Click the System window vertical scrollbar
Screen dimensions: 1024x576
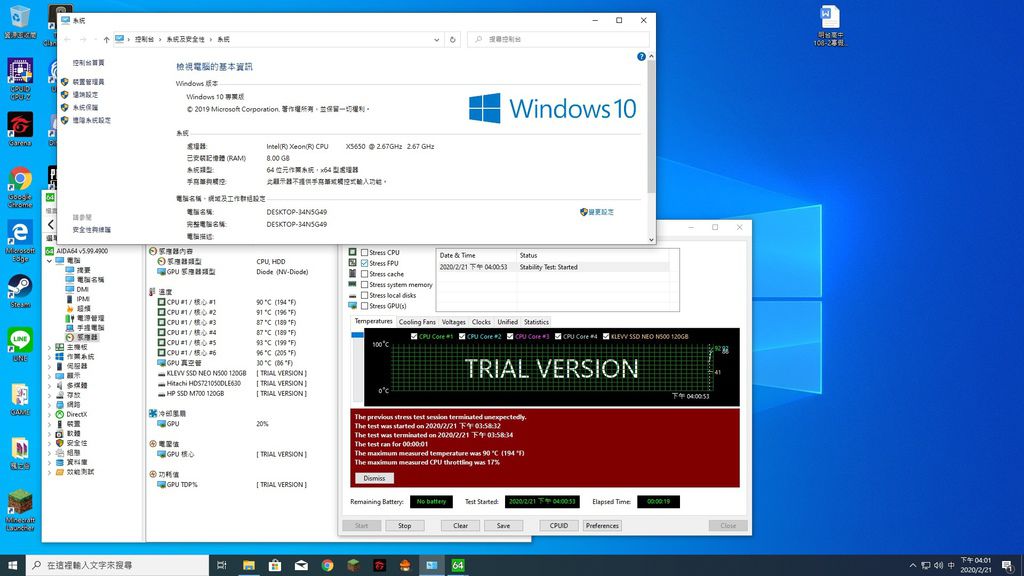tap(651, 128)
